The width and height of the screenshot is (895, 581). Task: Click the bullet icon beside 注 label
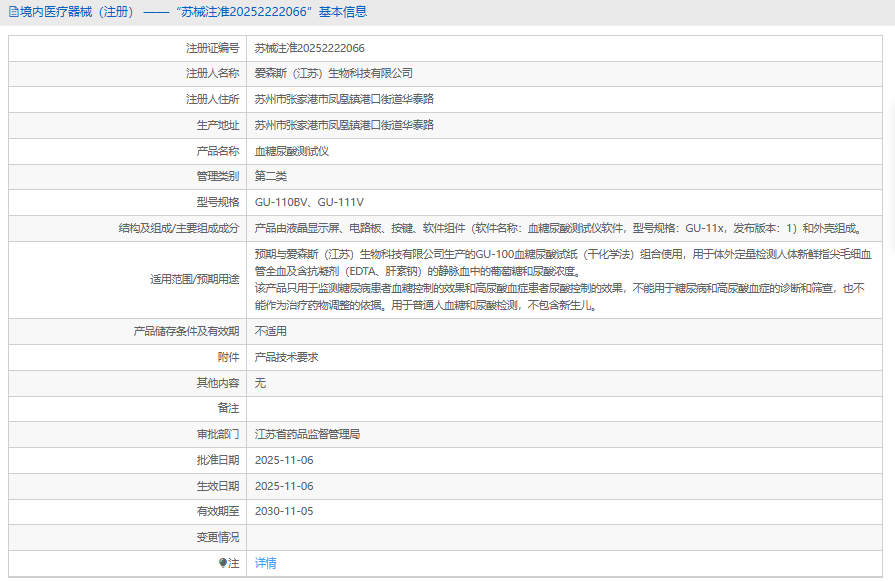[223, 563]
